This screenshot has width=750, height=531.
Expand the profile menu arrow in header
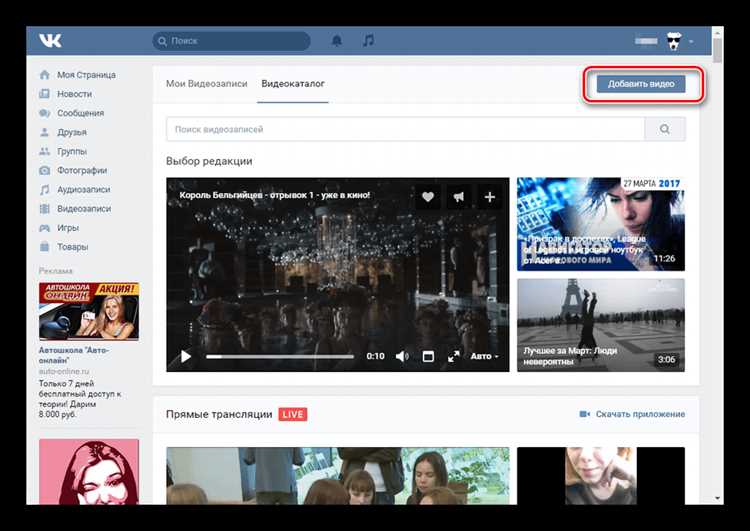[x=691, y=42]
